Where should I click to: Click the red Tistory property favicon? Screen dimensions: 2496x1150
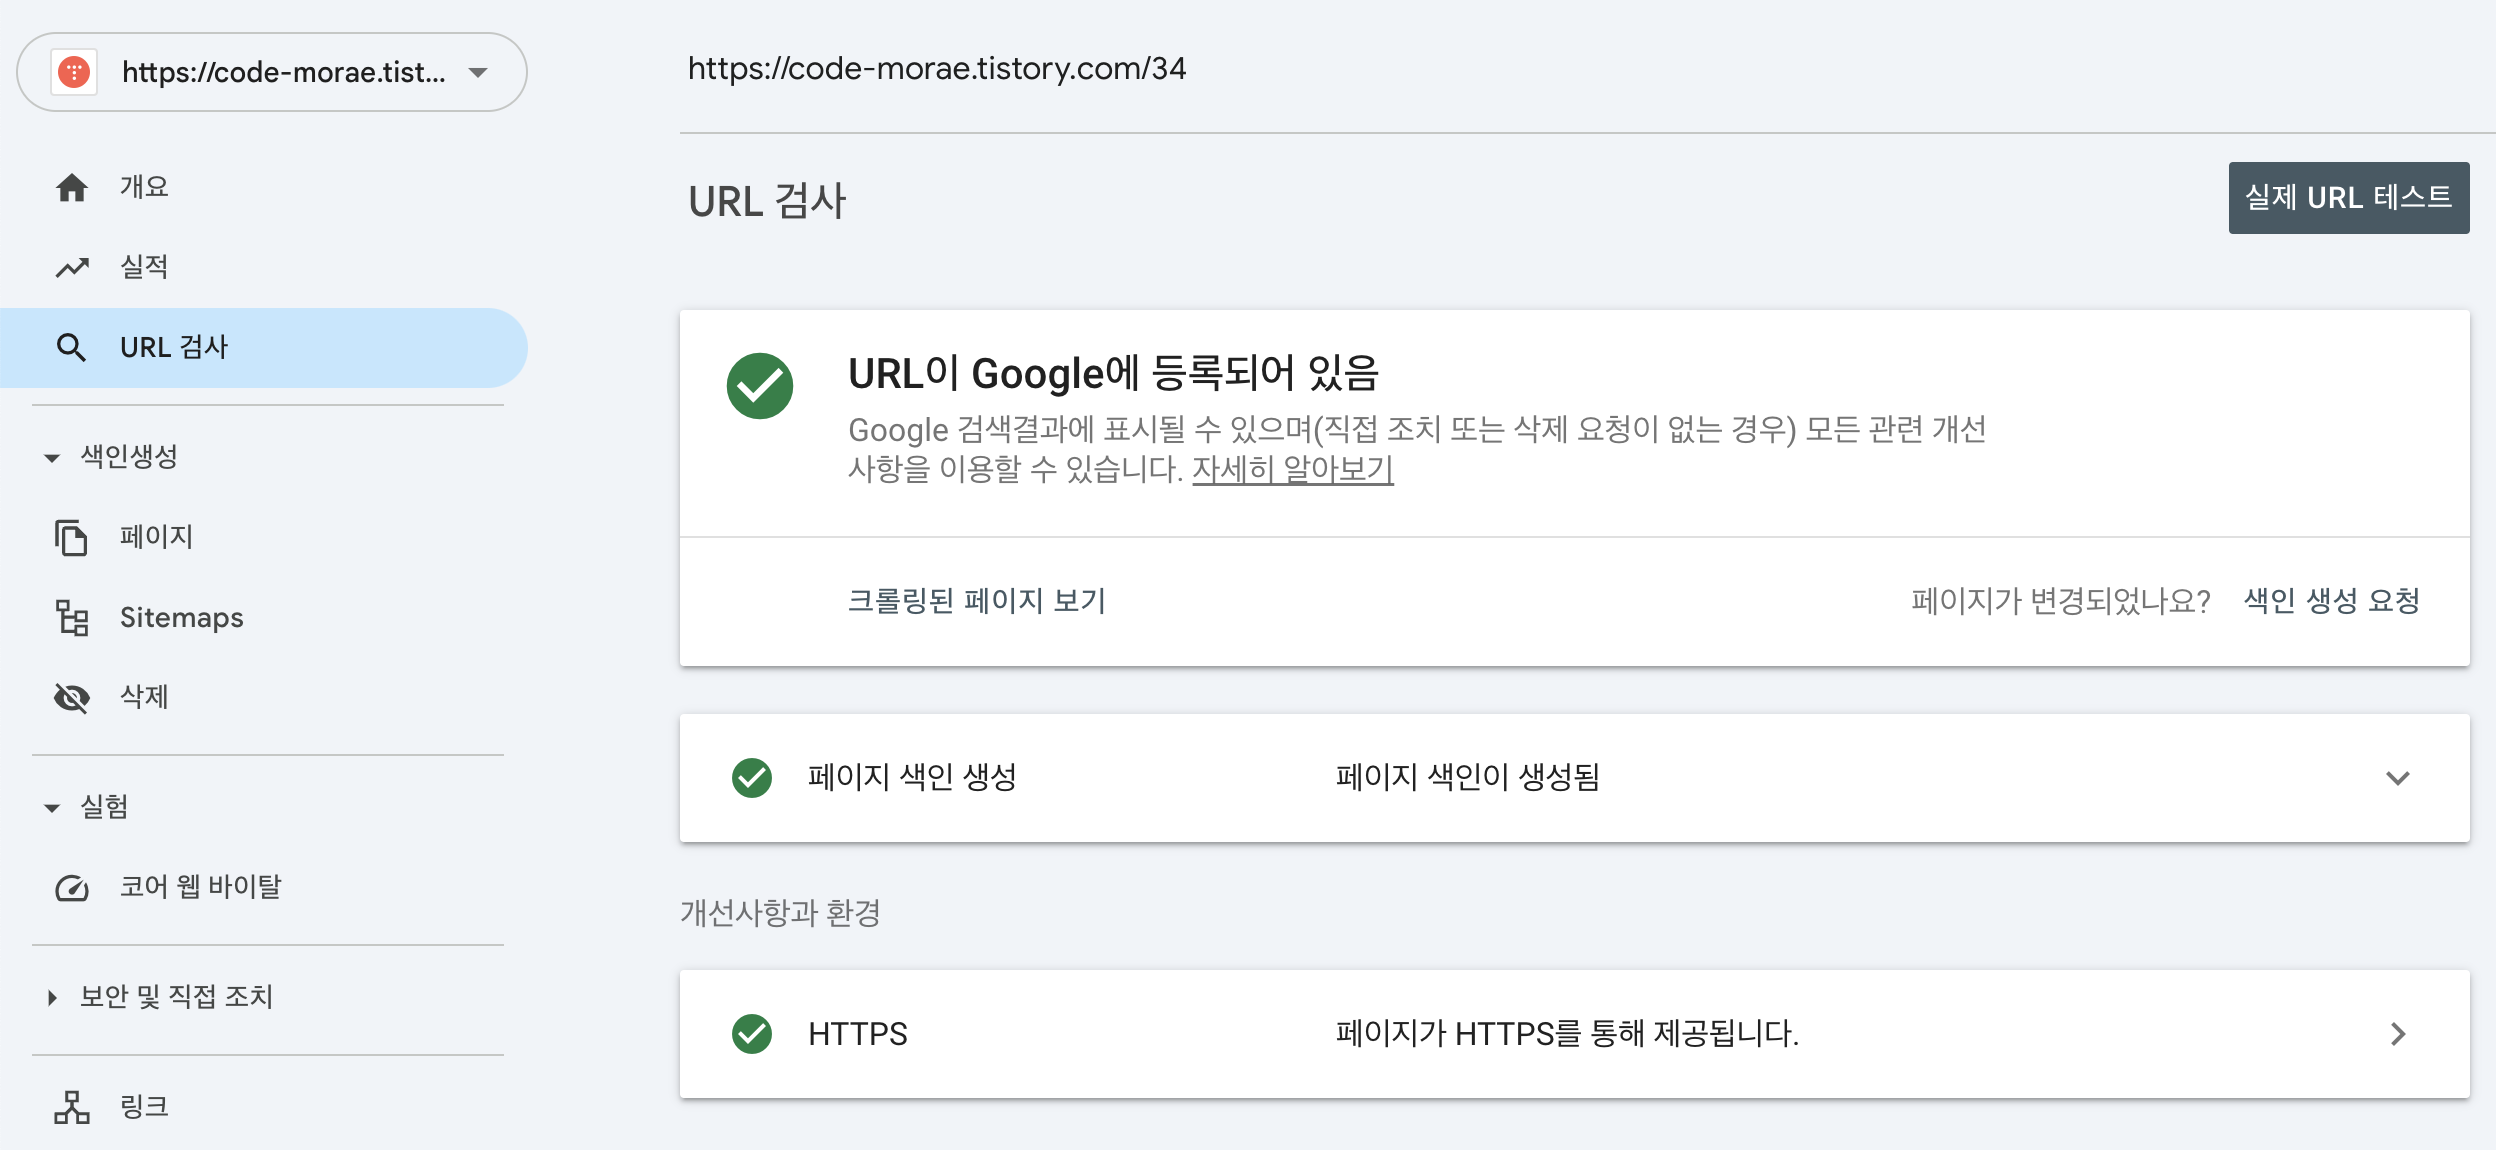[x=74, y=72]
